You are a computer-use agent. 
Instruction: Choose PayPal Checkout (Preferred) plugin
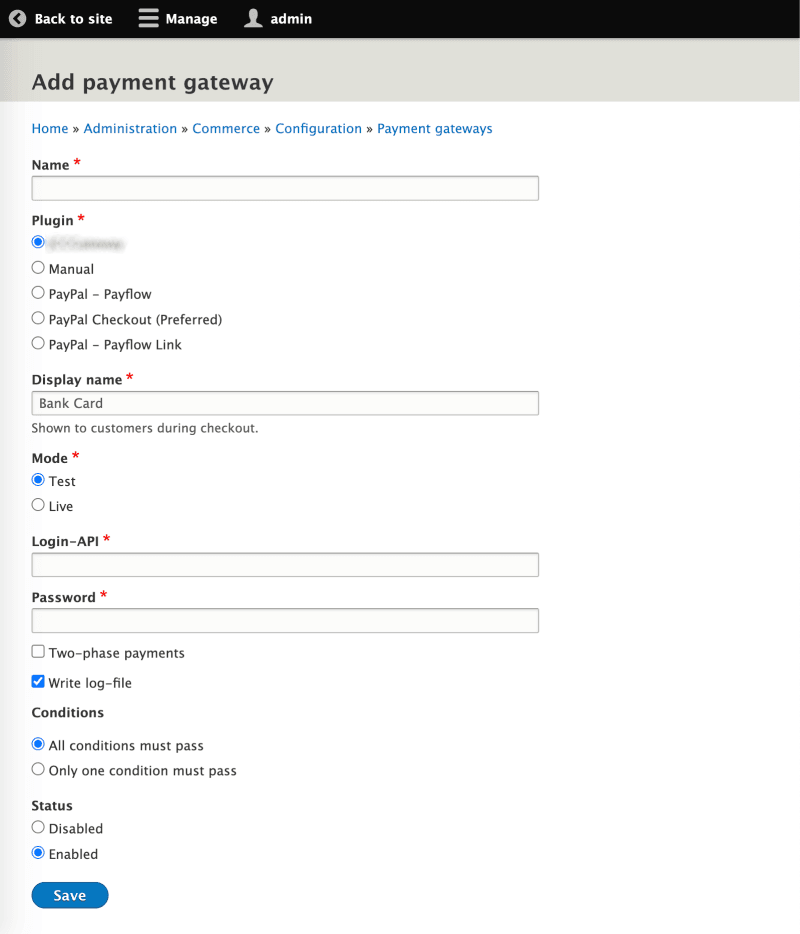point(38,319)
